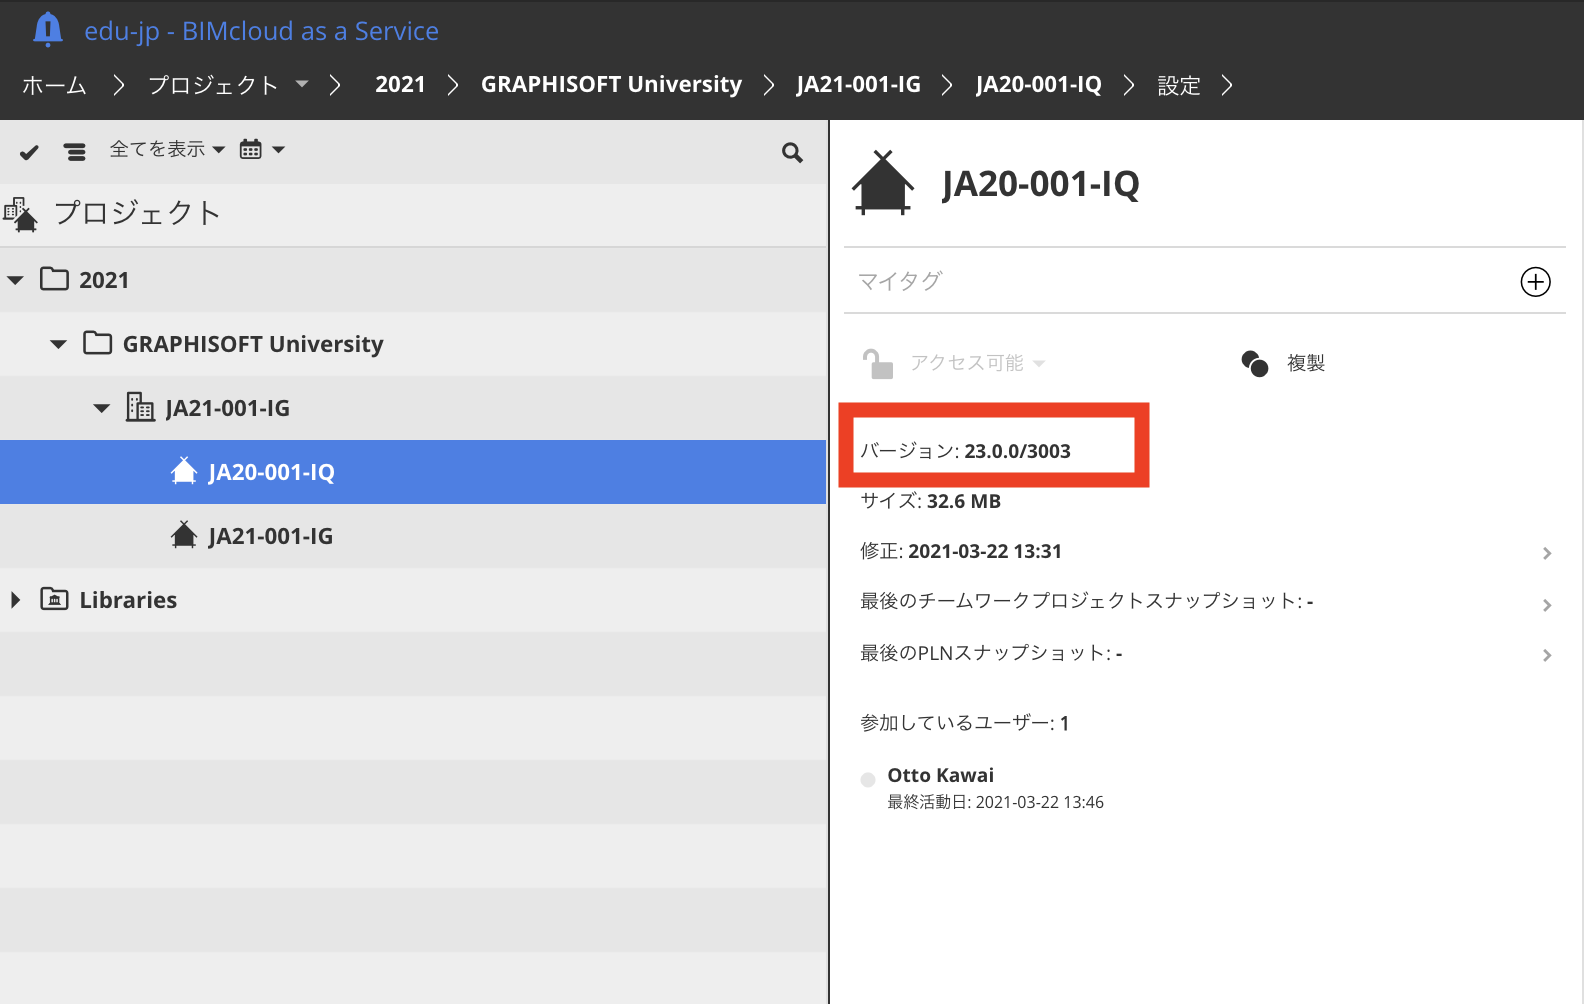Click the JA21-001-IG project house icon
1584x1004 pixels.
coord(184,535)
